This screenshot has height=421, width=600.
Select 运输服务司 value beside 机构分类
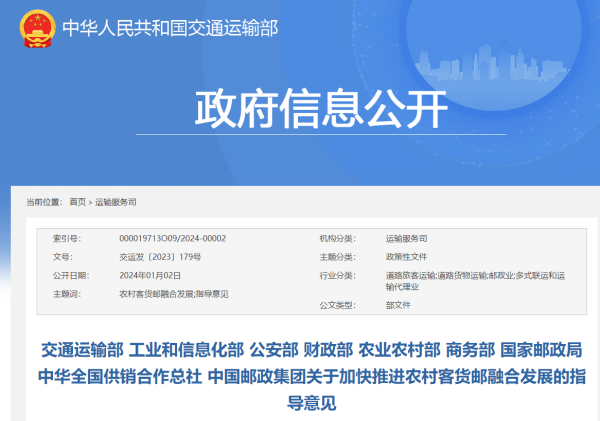pyautogui.click(x=406, y=238)
